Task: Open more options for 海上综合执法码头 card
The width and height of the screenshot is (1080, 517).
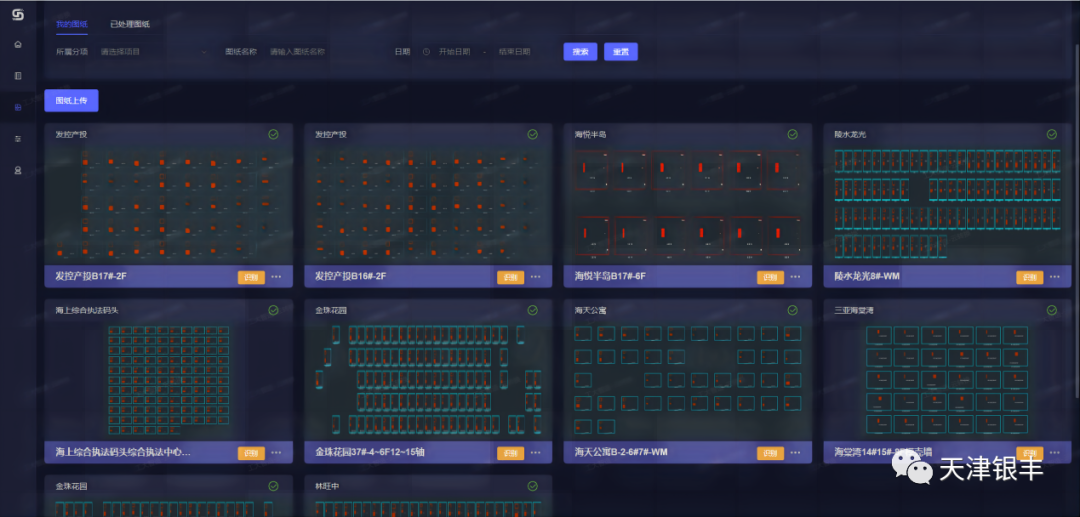Action: tap(276, 452)
